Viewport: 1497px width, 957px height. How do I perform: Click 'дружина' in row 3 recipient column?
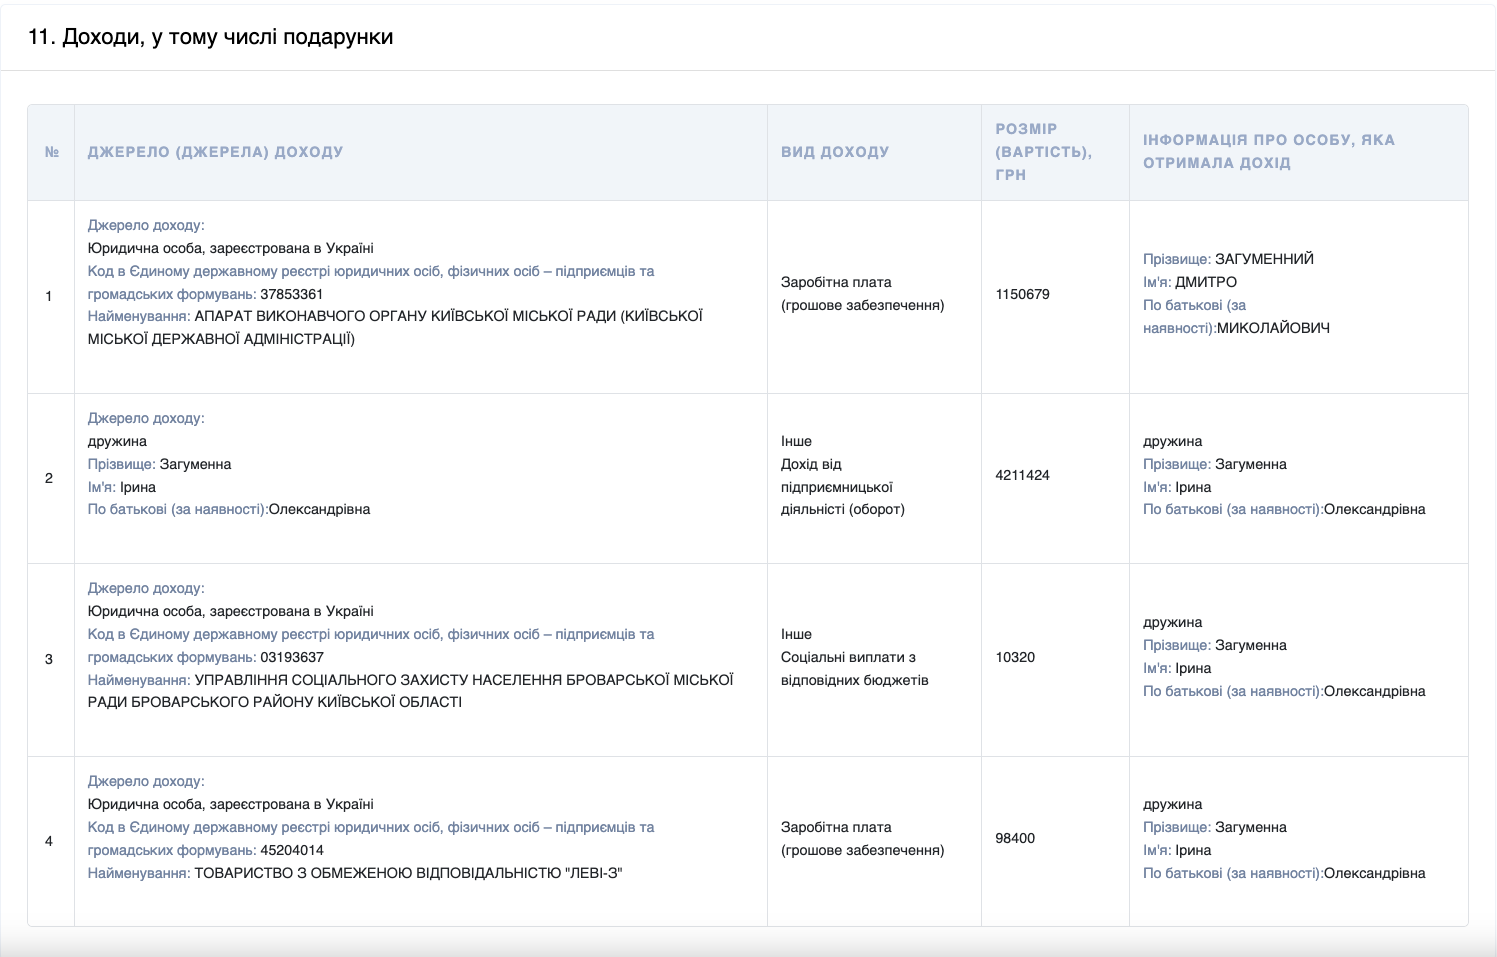coord(1173,622)
